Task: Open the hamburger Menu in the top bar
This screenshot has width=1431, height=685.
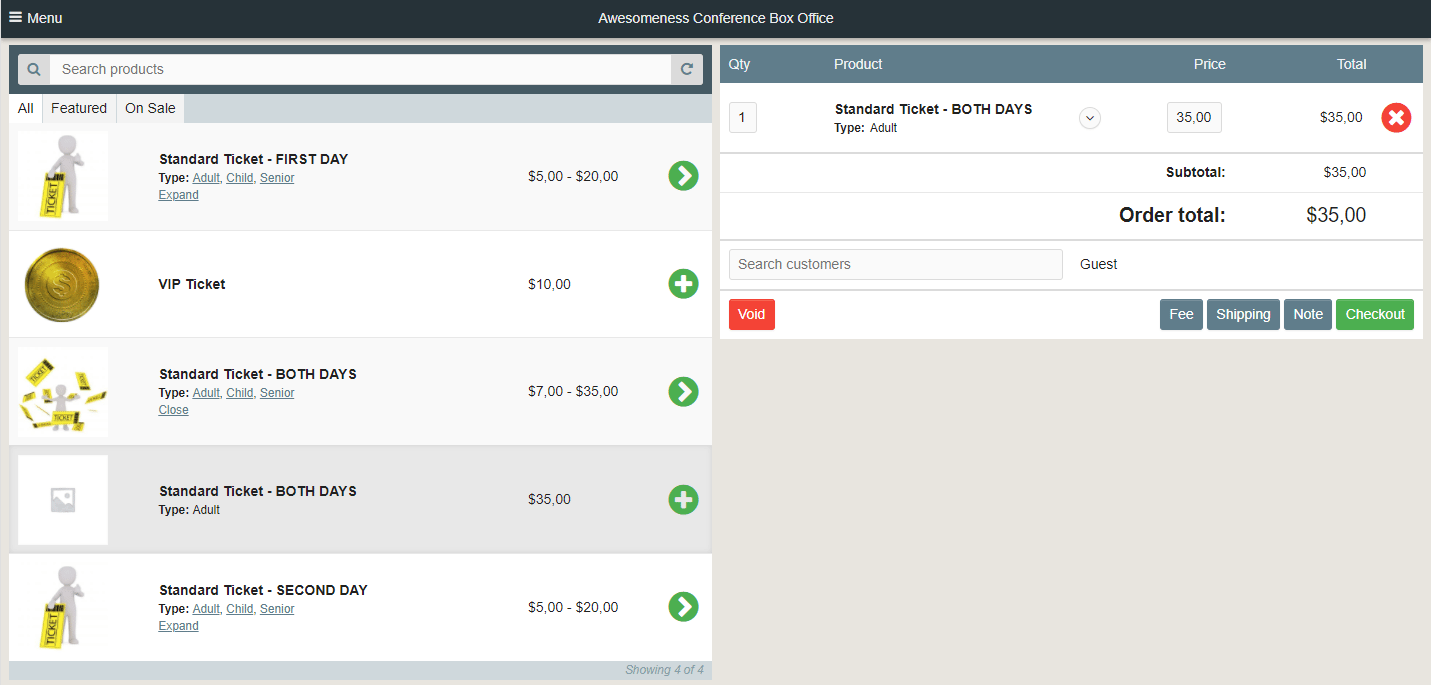Action: point(35,17)
